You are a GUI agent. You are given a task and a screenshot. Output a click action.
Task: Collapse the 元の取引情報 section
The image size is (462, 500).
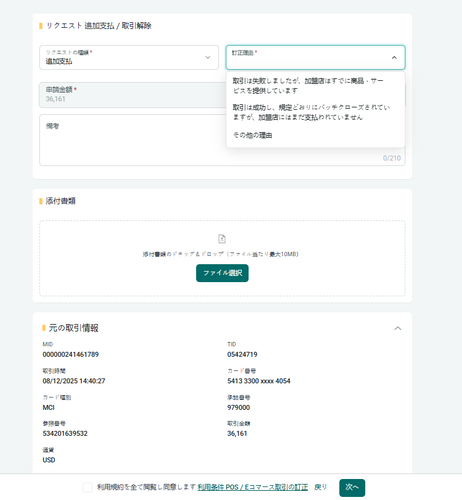coord(398,328)
